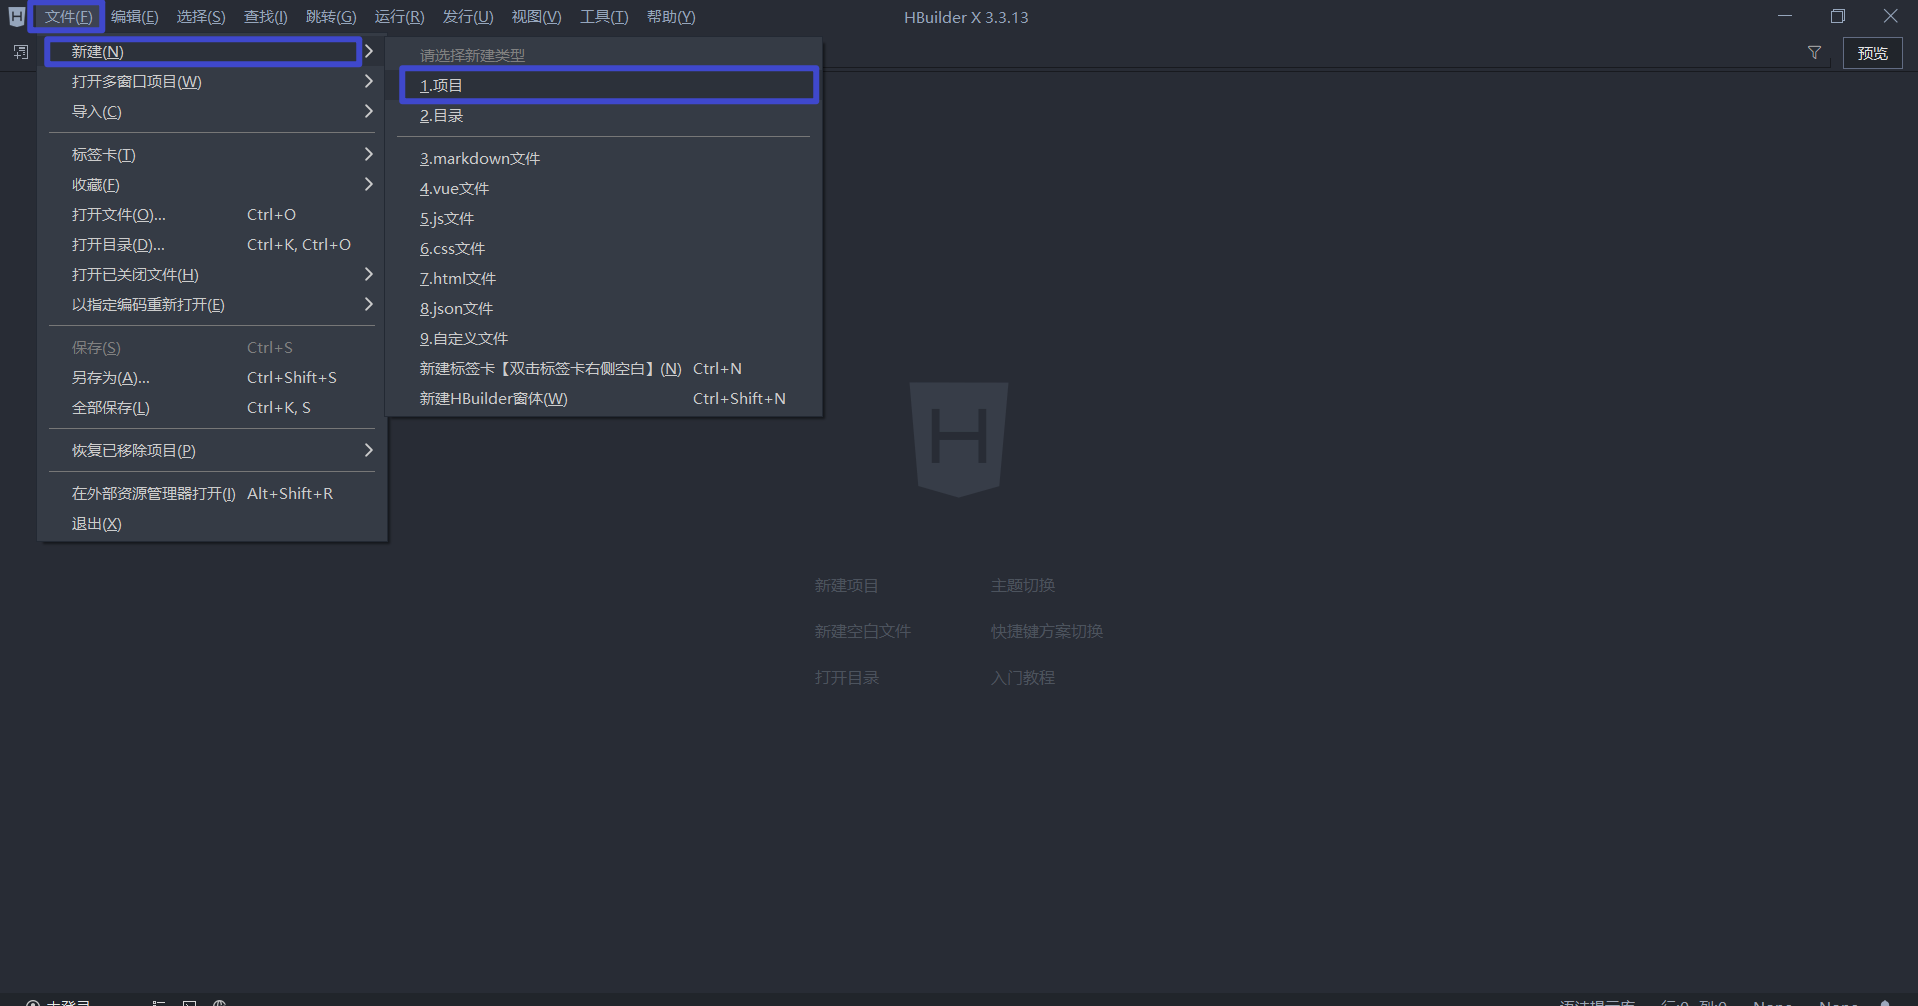Expand the 打开多窗口项目(W) submenu
Viewport: 1918px width, 1006px height.
(x=211, y=82)
